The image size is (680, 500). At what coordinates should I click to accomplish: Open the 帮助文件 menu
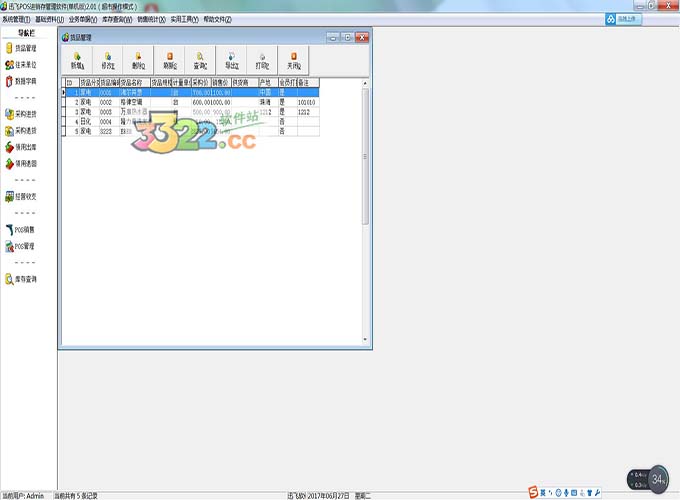[216, 19]
